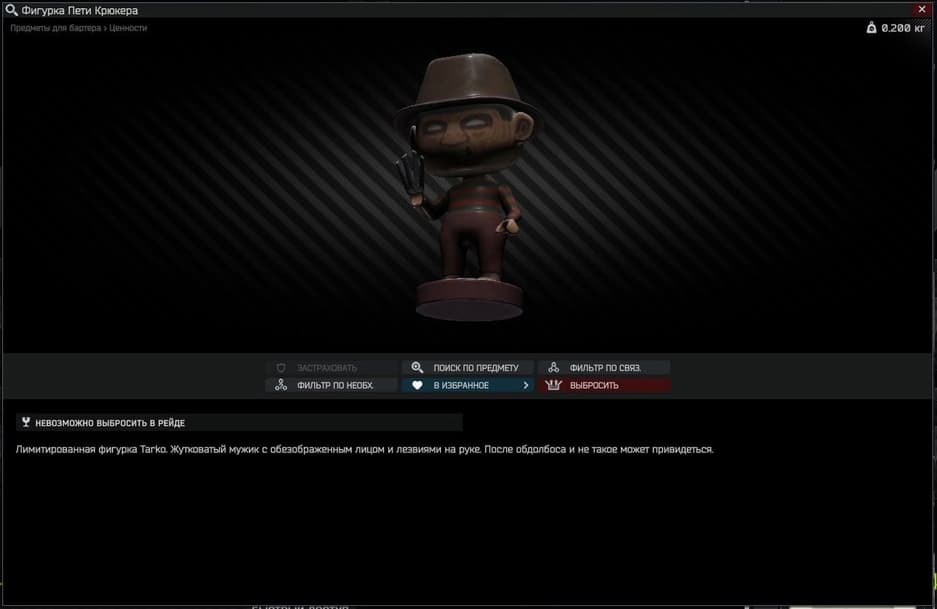937x609 pixels.
Task: Click the shield icon next to Застраховать
Action: click(281, 368)
